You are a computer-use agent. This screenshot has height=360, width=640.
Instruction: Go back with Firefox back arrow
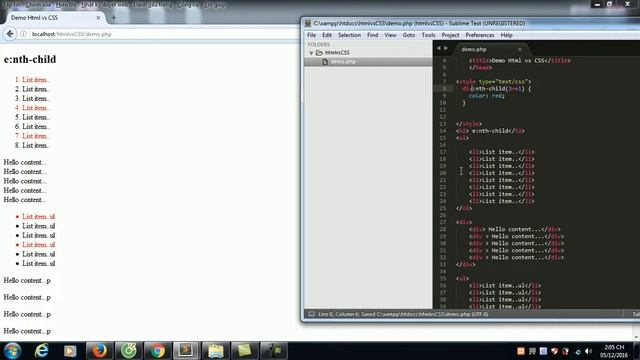point(10,34)
